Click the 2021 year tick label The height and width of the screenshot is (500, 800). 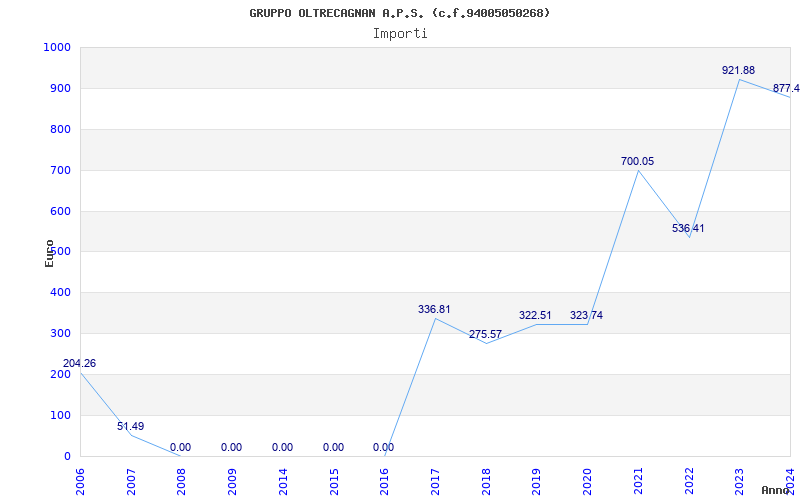tap(638, 481)
